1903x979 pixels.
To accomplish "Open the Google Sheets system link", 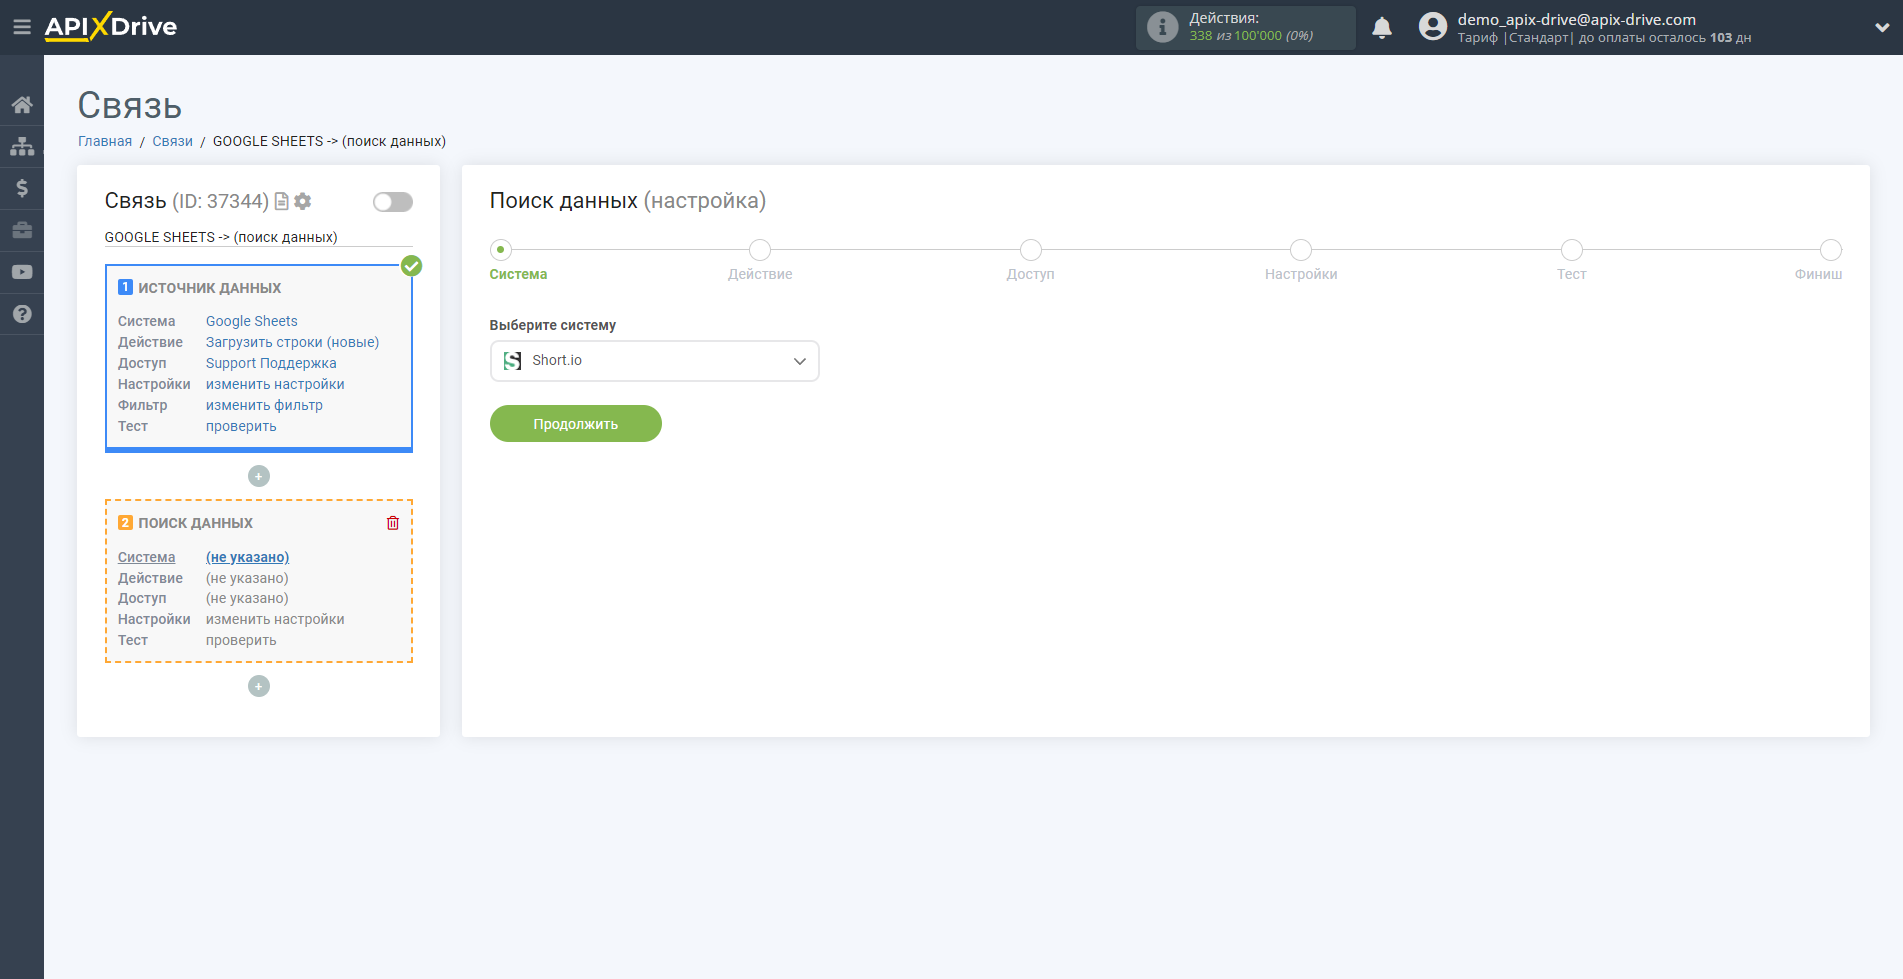I will 252,321.
